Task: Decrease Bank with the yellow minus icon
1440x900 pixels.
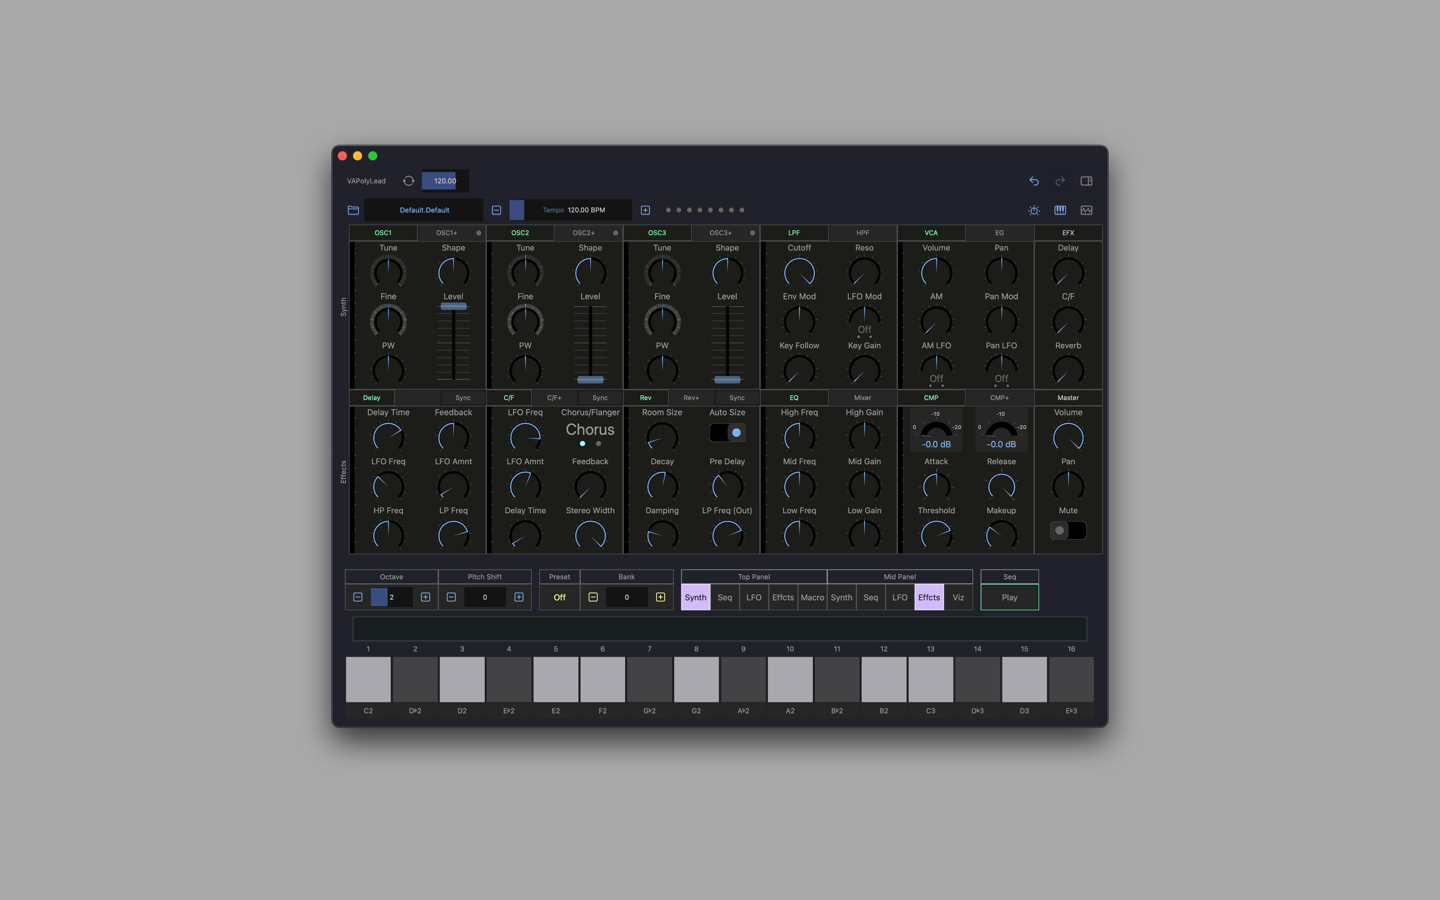Action: click(593, 597)
